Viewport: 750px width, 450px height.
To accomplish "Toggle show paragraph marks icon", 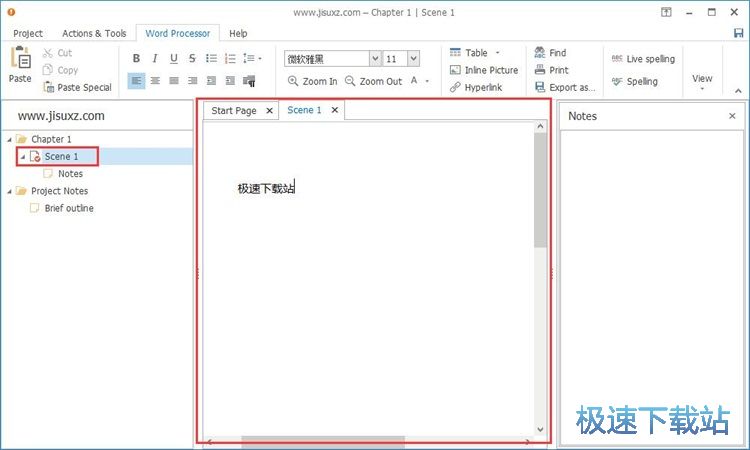I will pos(249,81).
